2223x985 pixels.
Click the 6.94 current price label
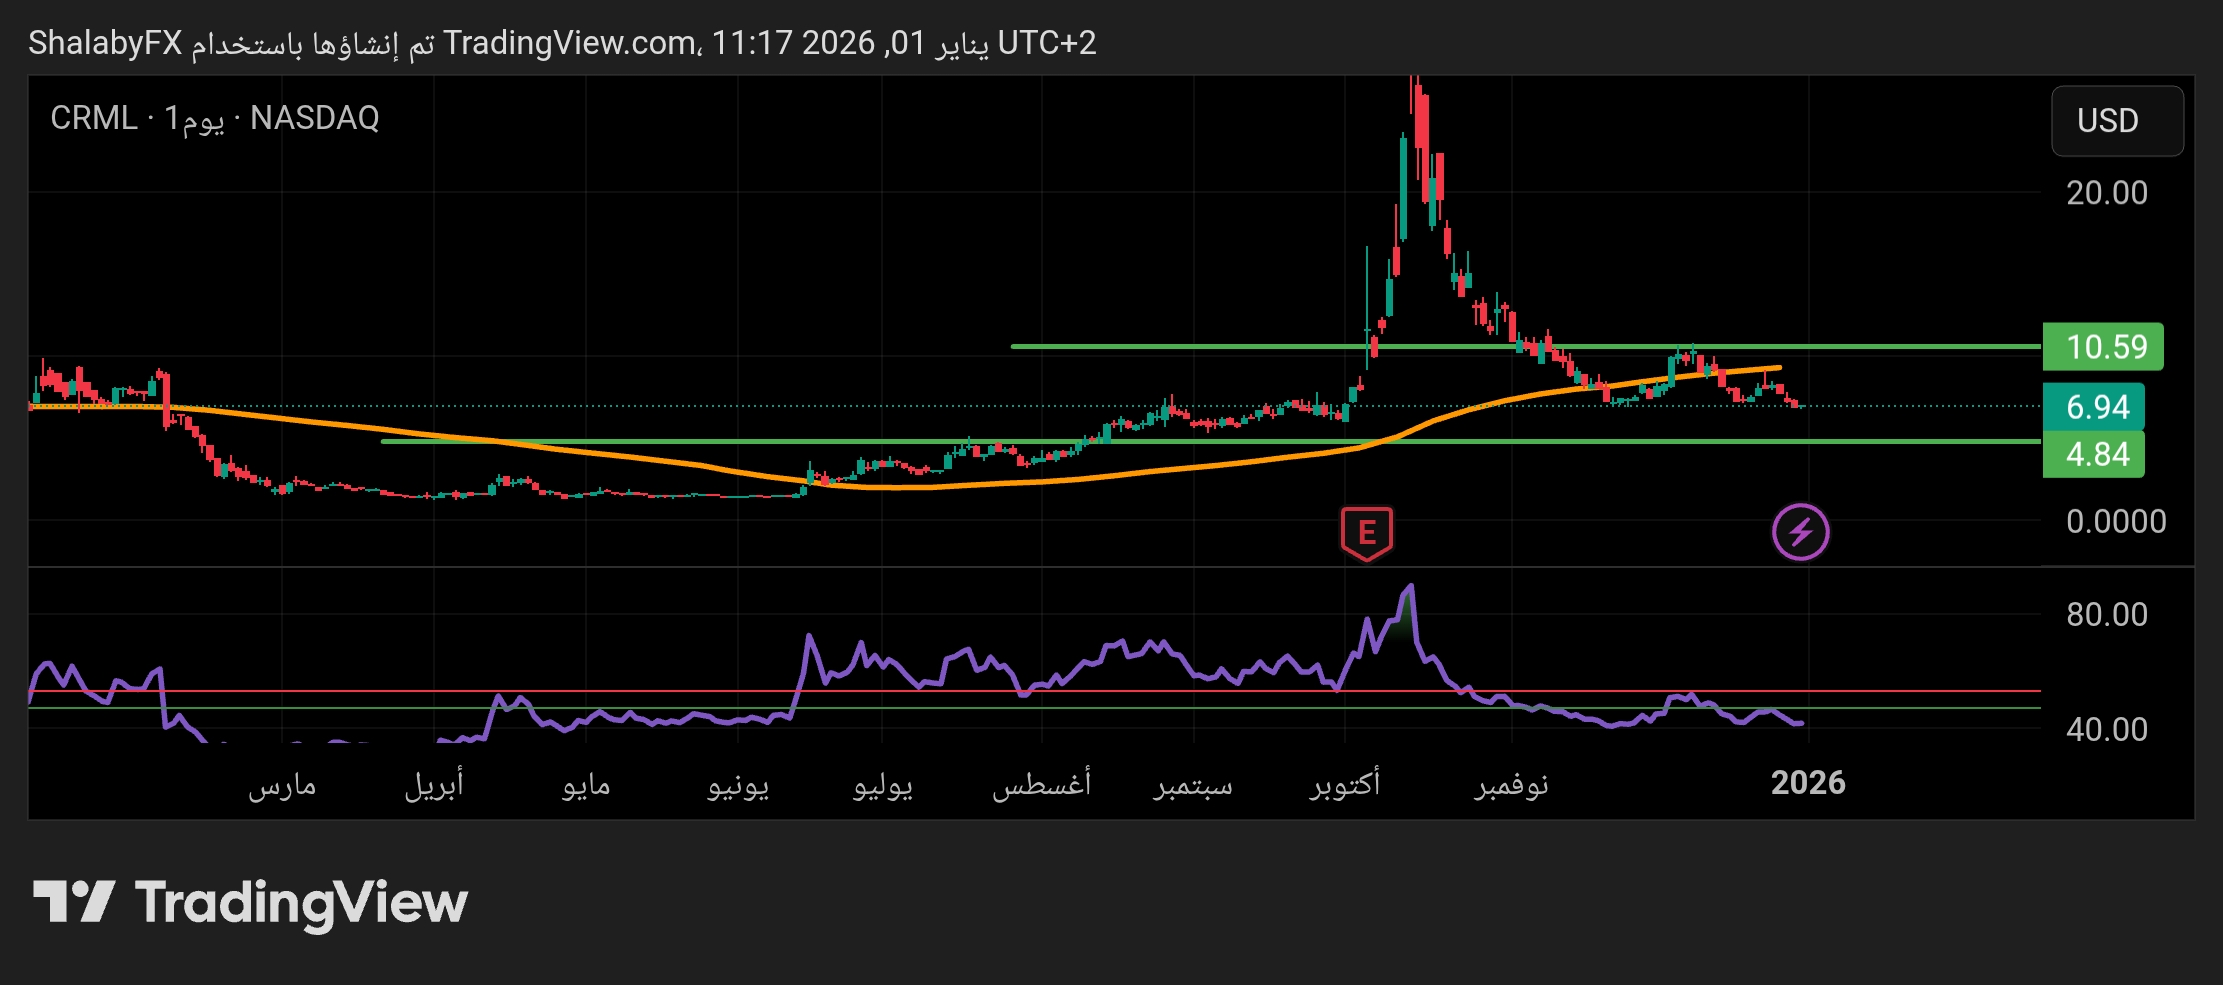coord(2093,407)
